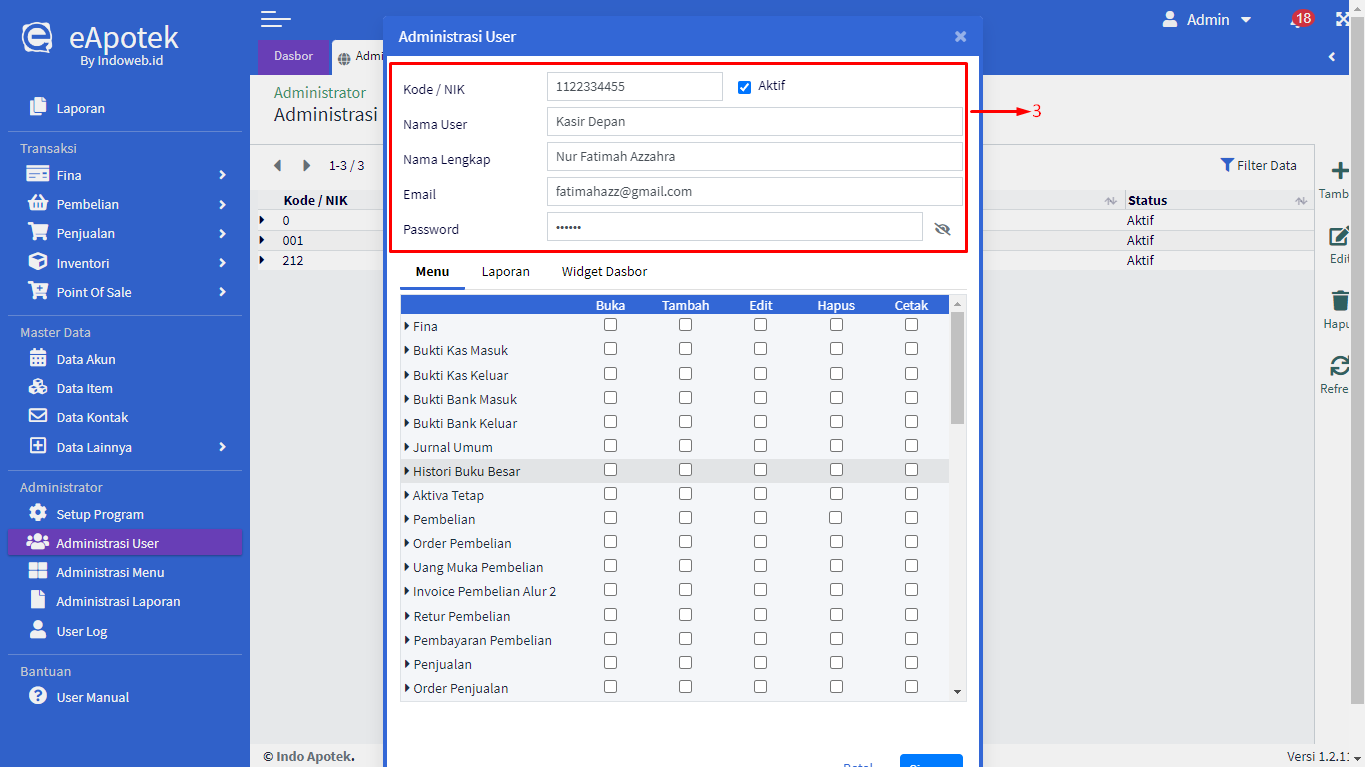Check Hapus for Jurnal Umum
1365x767 pixels.
(836, 446)
